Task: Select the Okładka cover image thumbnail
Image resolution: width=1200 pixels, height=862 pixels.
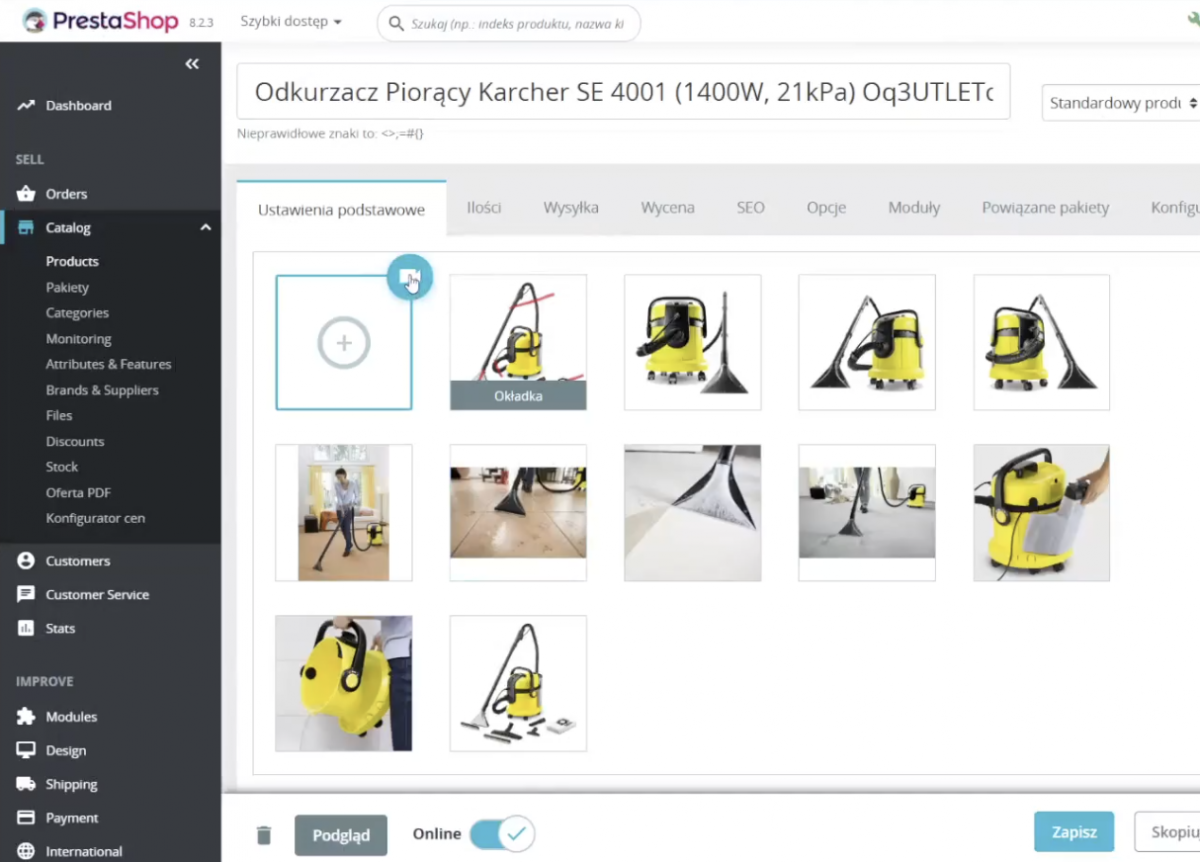Action: [x=518, y=342]
